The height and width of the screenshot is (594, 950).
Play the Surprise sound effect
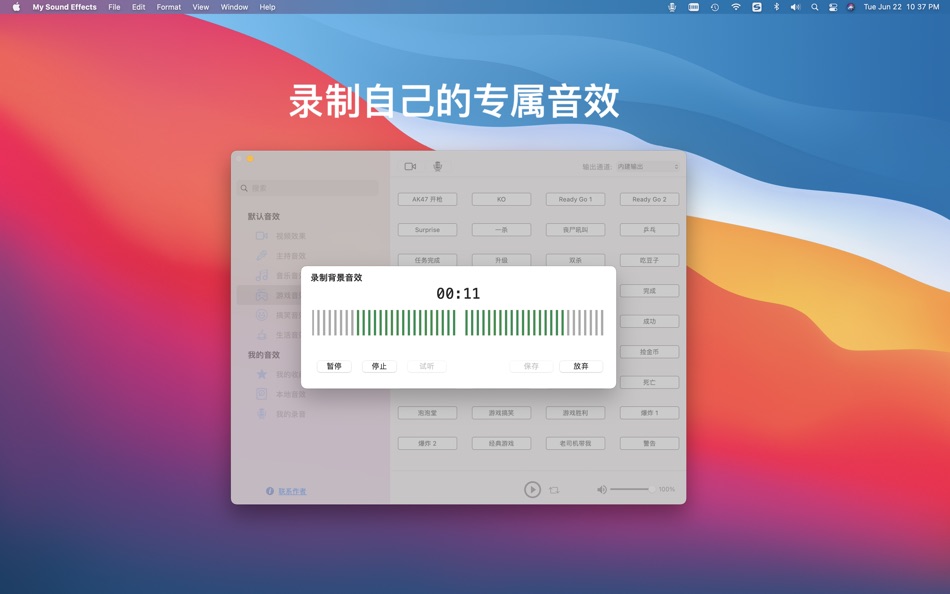coord(427,230)
